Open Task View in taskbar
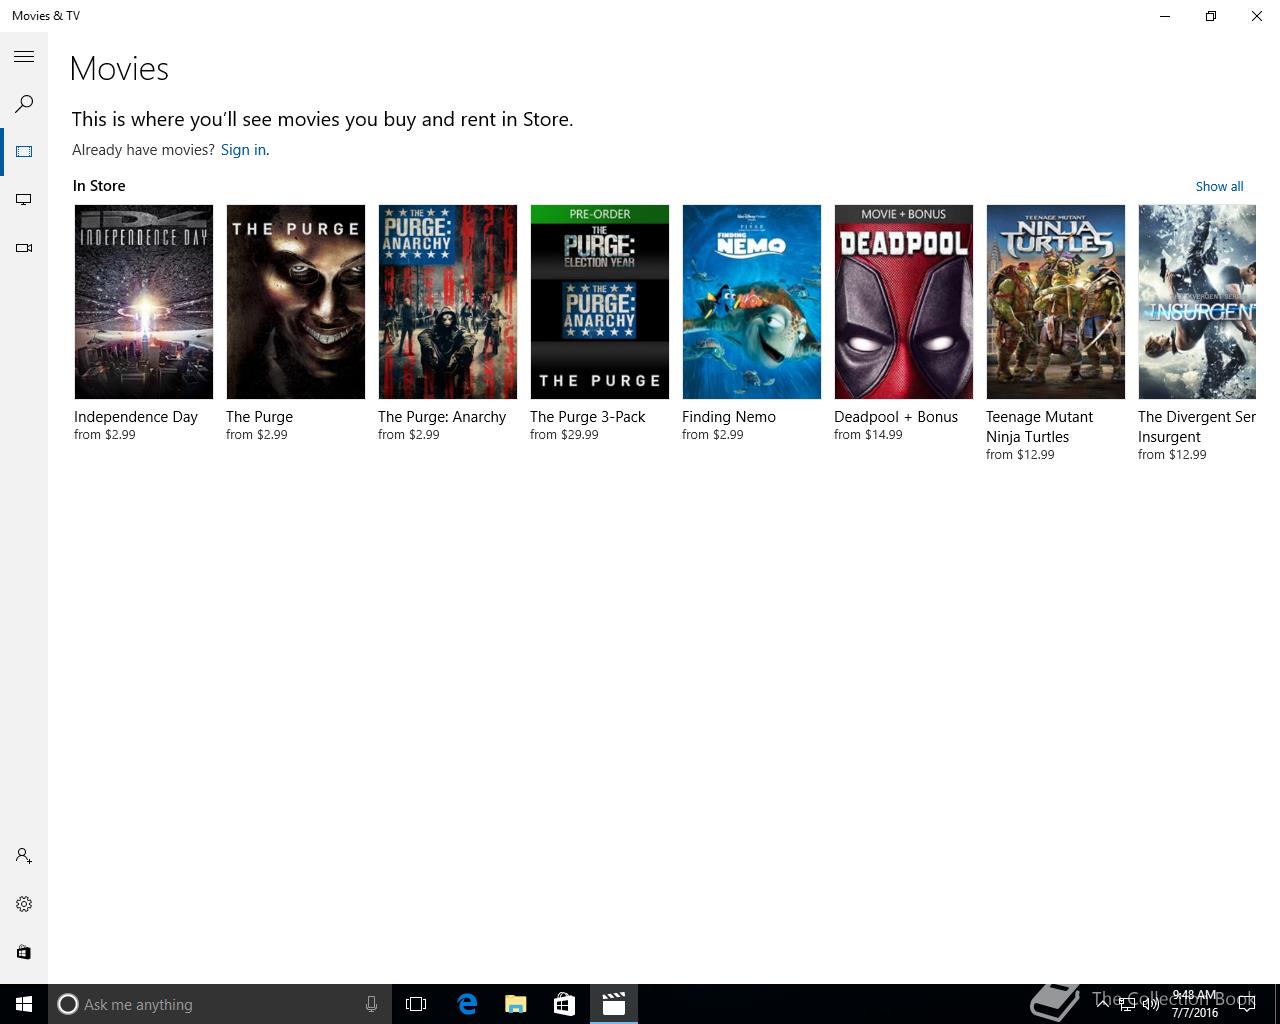The height and width of the screenshot is (1024, 1280). click(x=416, y=1004)
